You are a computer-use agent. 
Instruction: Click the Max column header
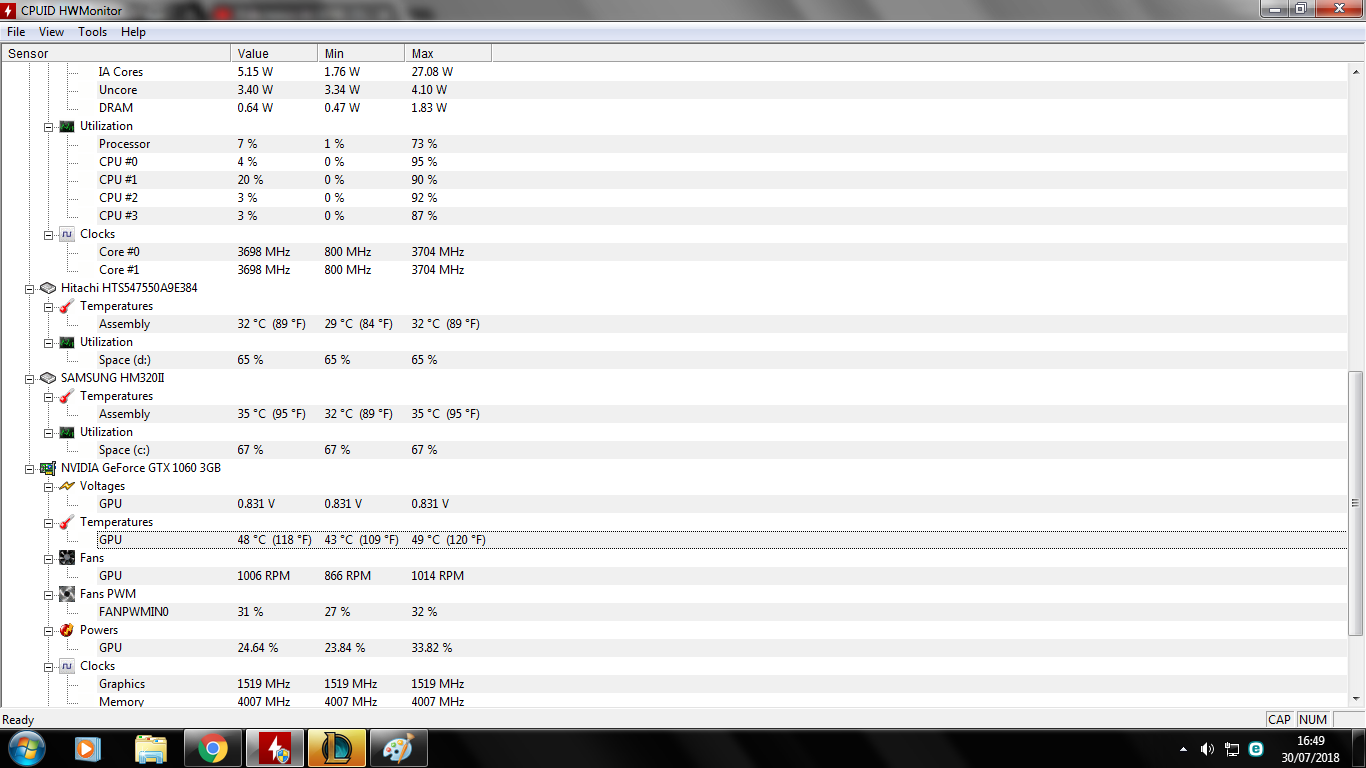tap(448, 53)
